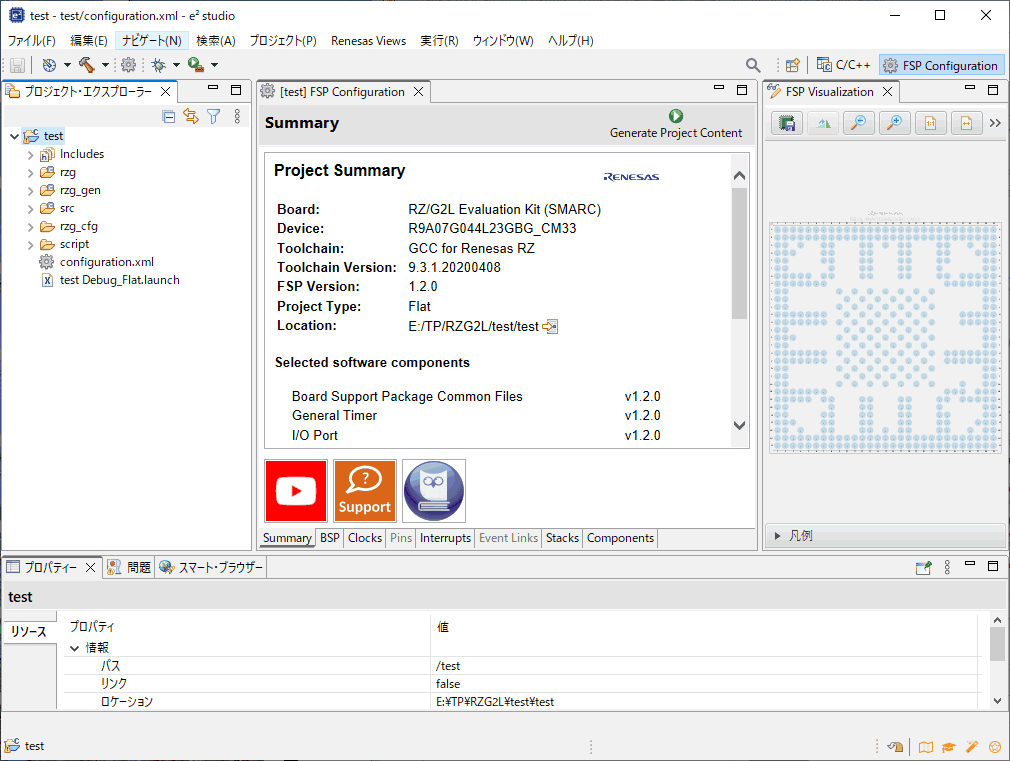The width and height of the screenshot is (1010, 761).
Task: Zoom out in FSP Visualization
Action: [x=859, y=123]
